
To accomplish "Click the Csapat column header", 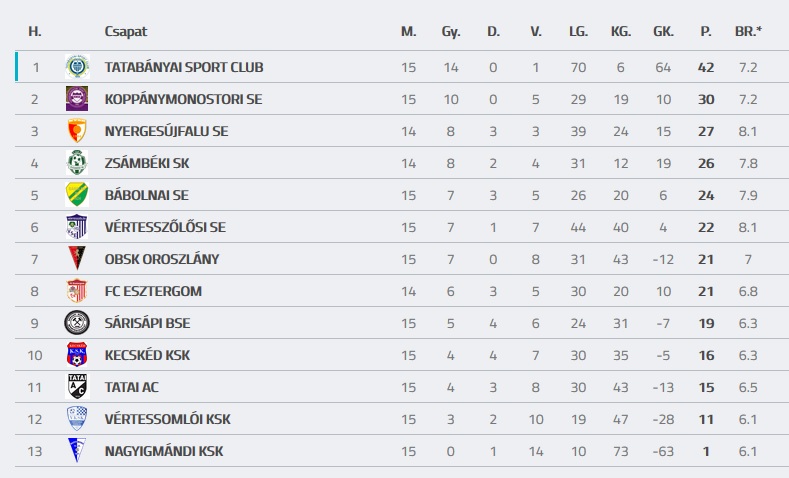I will tap(126, 31).
